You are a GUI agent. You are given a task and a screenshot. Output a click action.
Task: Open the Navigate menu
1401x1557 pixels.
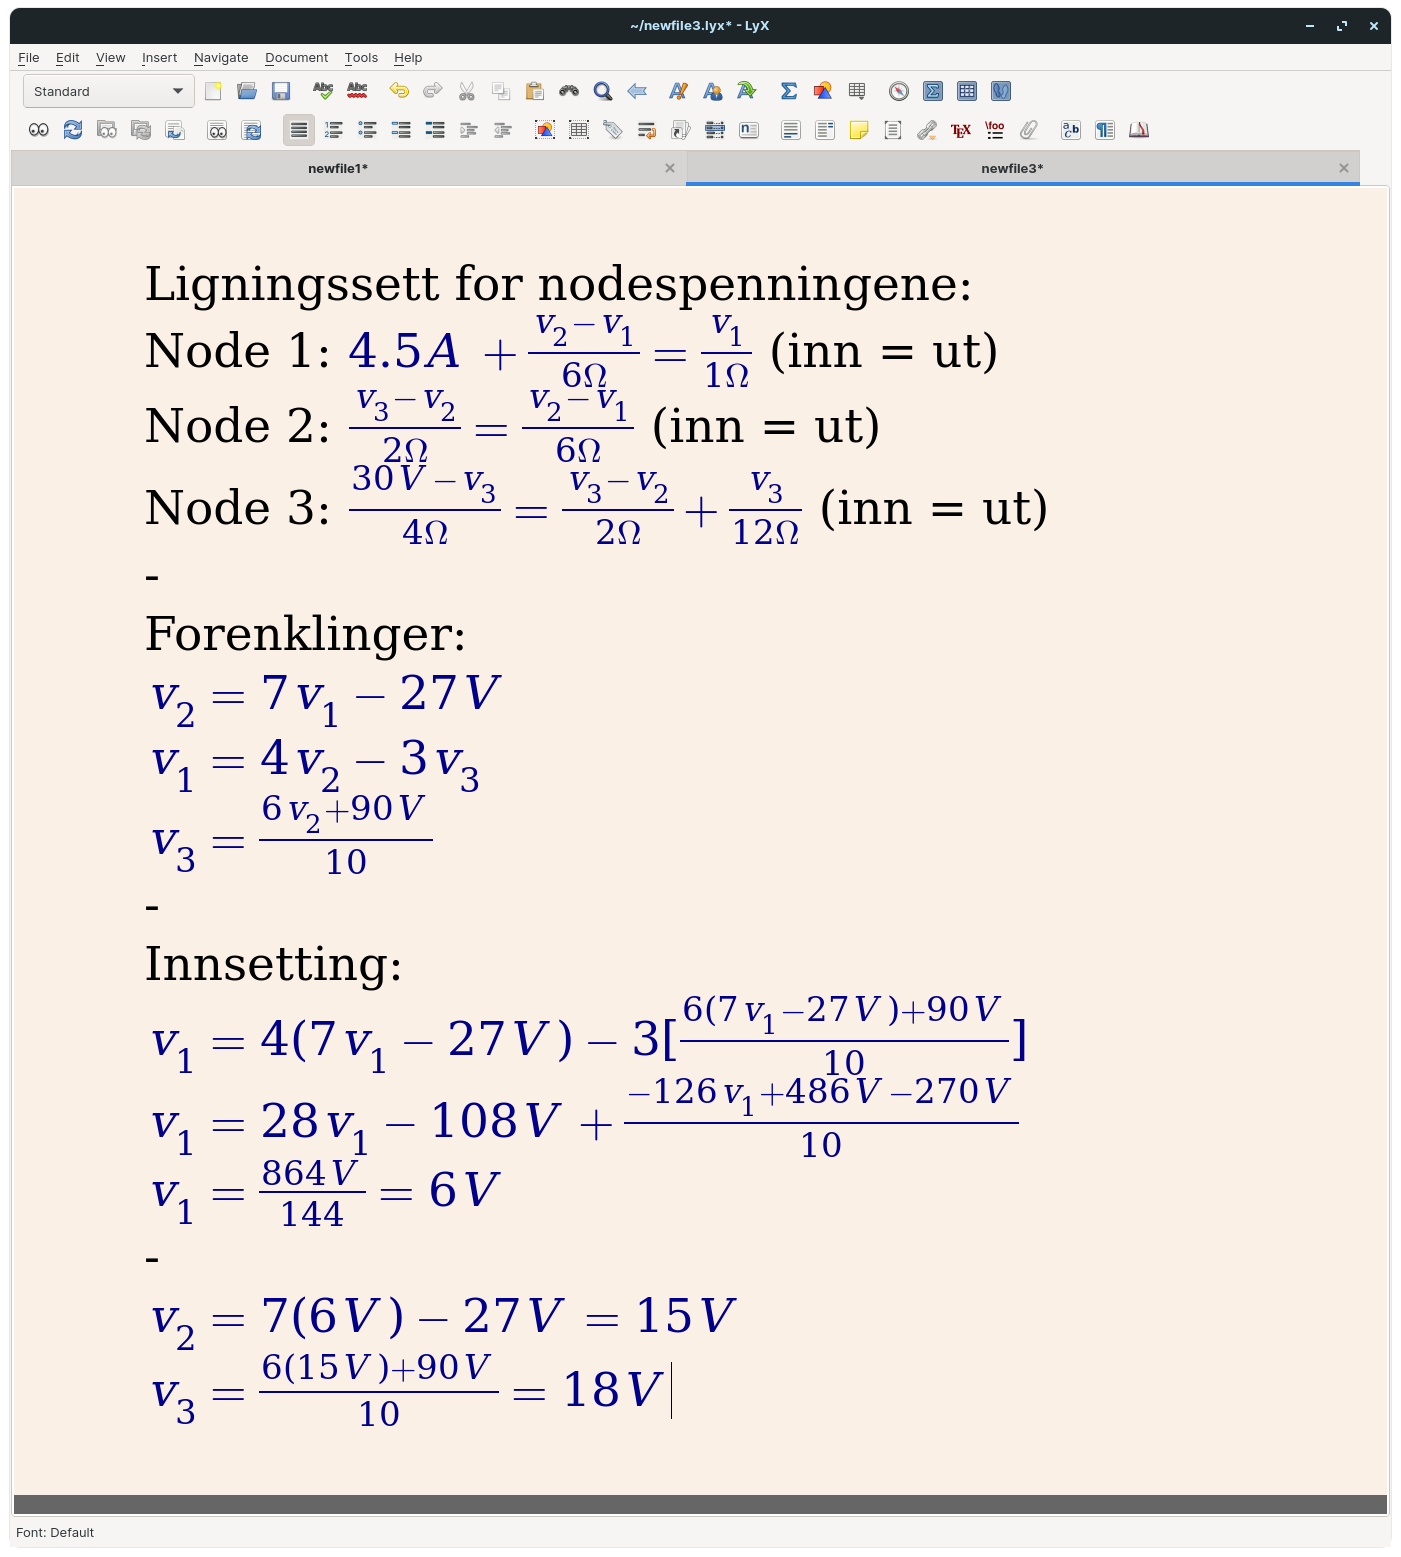pyautogui.click(x=221, y=58)
